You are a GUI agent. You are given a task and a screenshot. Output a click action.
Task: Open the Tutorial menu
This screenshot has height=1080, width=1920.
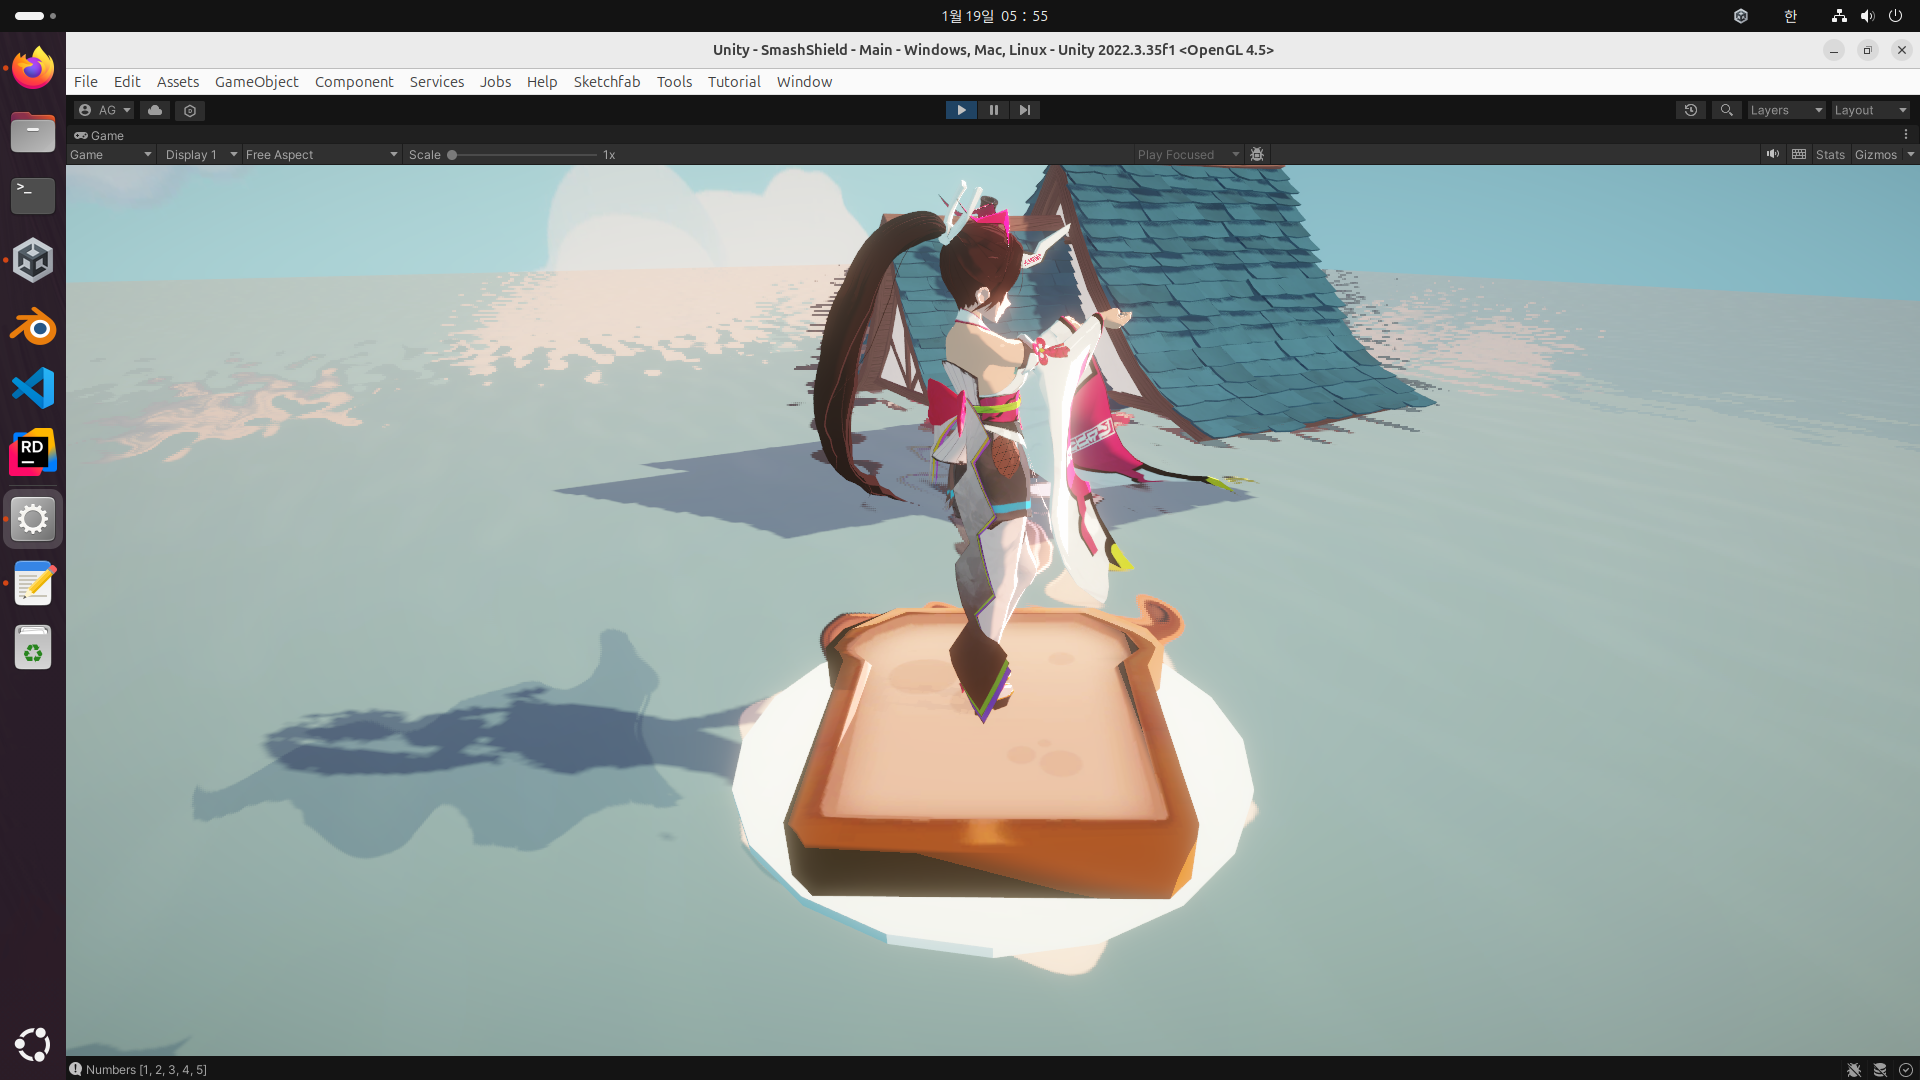tap(734, 82)
